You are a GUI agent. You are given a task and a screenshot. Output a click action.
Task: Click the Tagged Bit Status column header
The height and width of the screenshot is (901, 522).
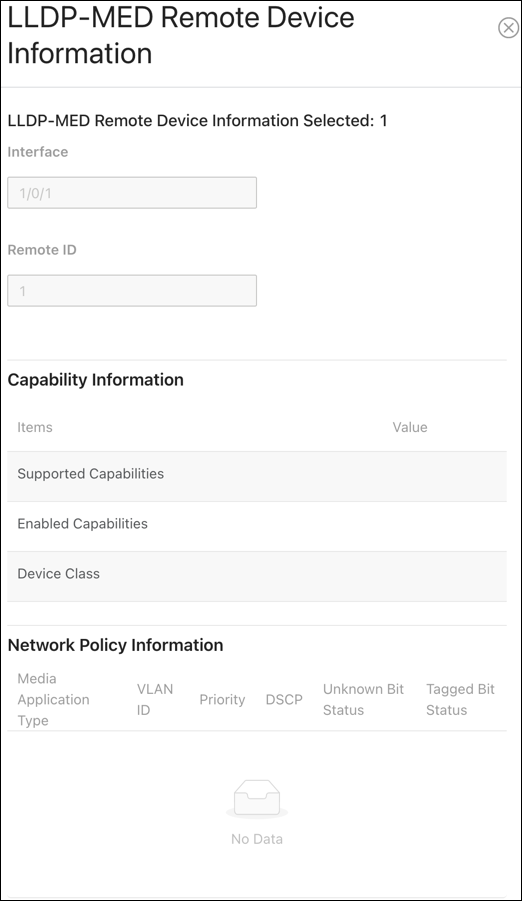(x=460, y=699)
